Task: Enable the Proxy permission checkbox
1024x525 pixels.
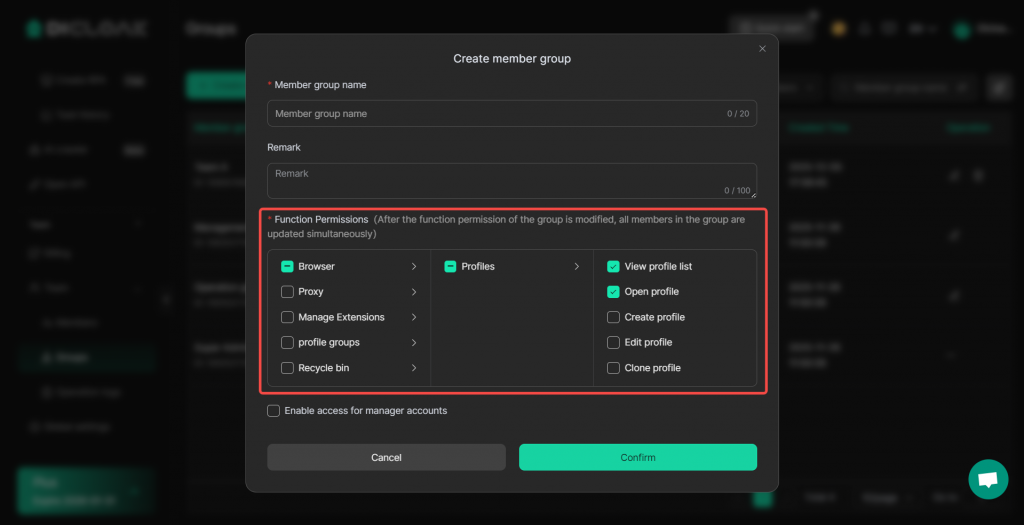Action: click(288, 292)
